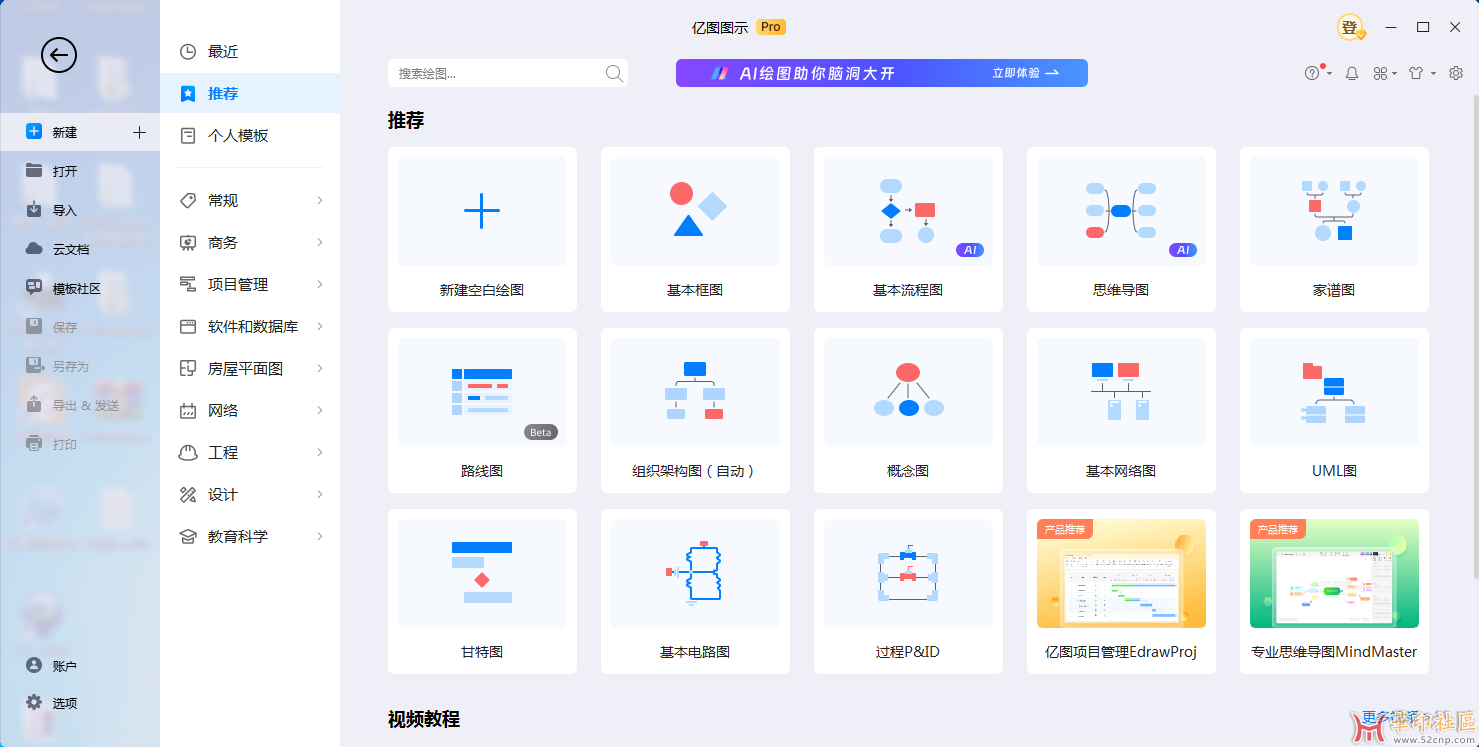Viewport: 1479px width, 747px height.
Task: Go to 模板社区 template community
Action: (x=80, y=288)
